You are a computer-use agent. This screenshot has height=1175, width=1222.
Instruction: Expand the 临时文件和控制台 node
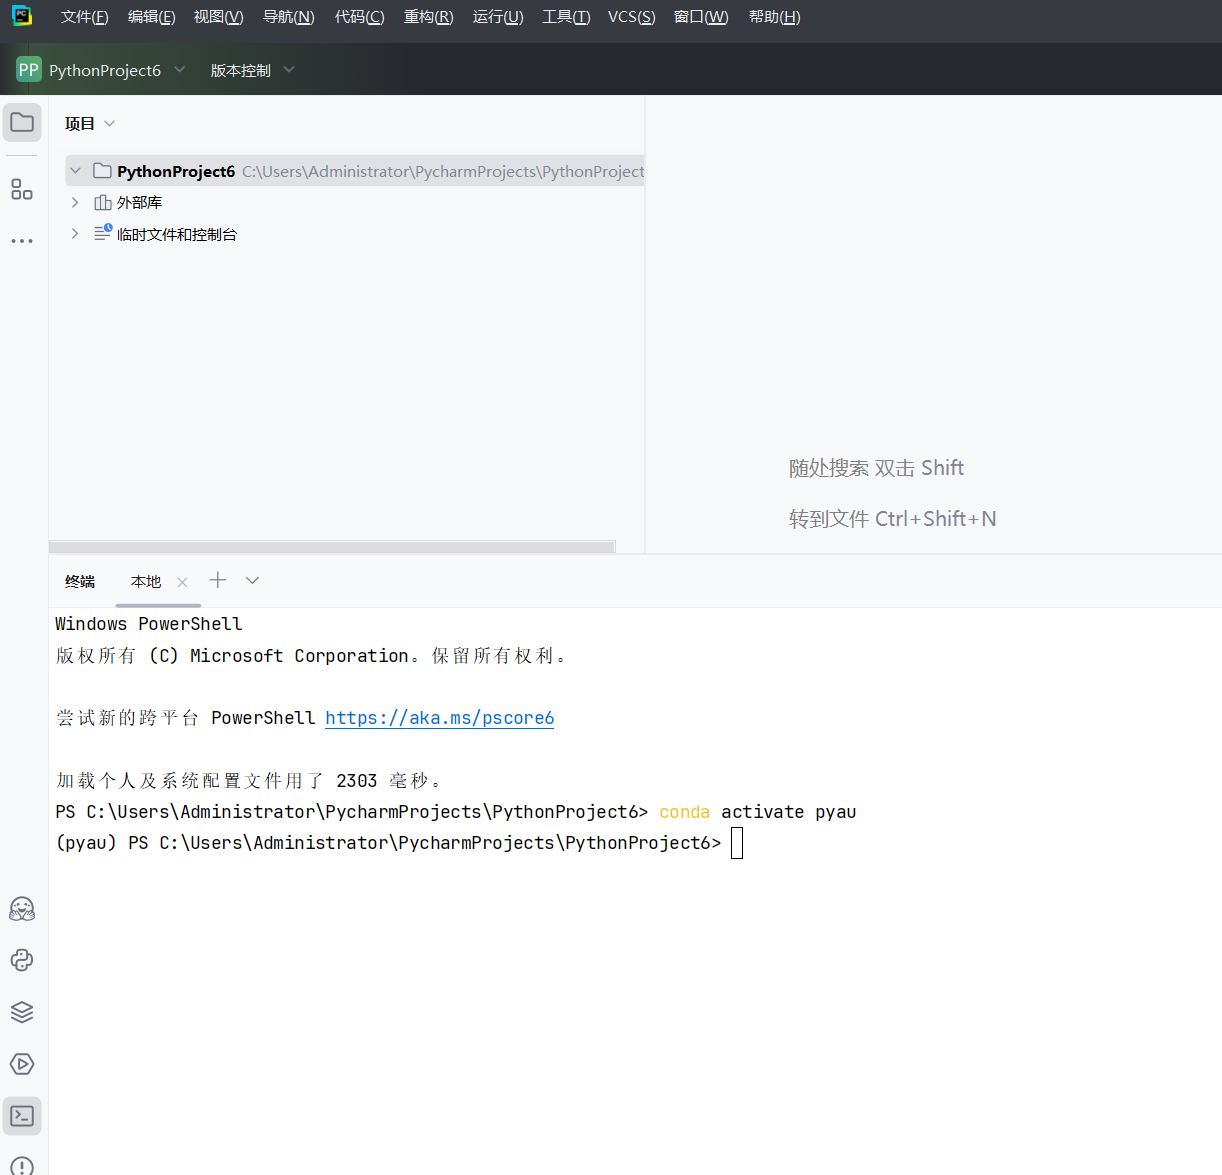point(75,233)
